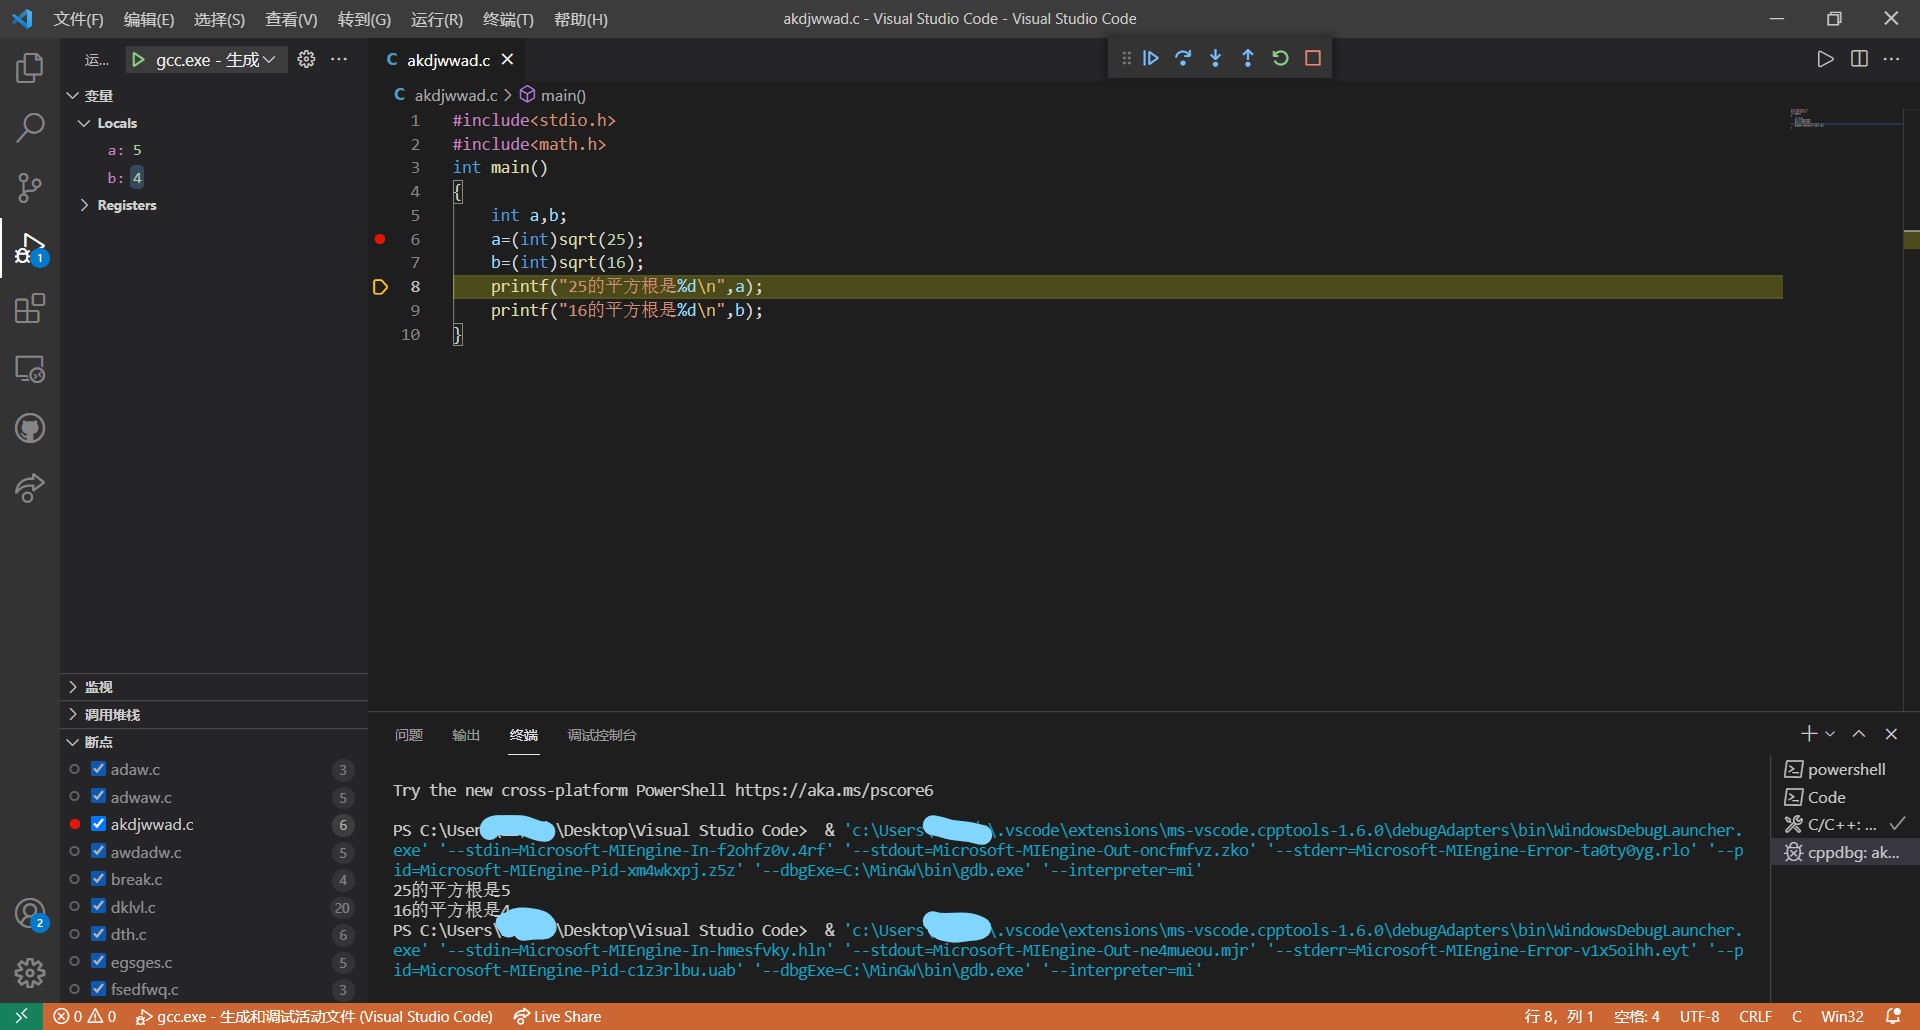Continue debugging execution

(1151, 58)
